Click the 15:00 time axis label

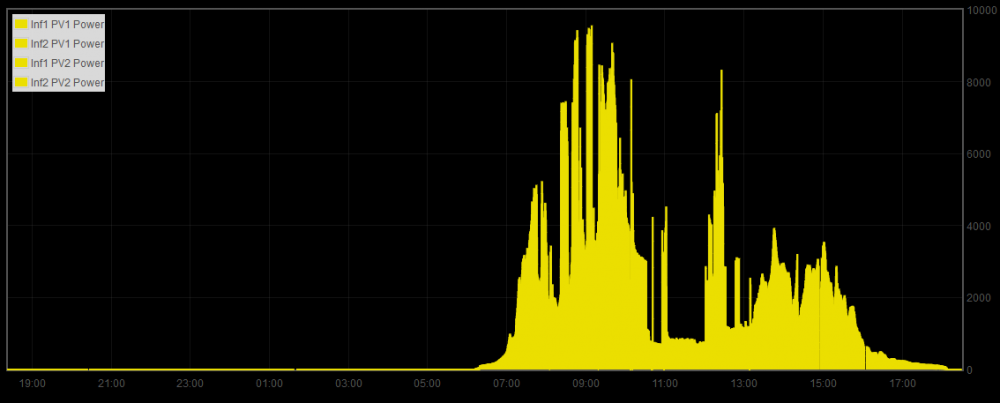coord(823,384)
